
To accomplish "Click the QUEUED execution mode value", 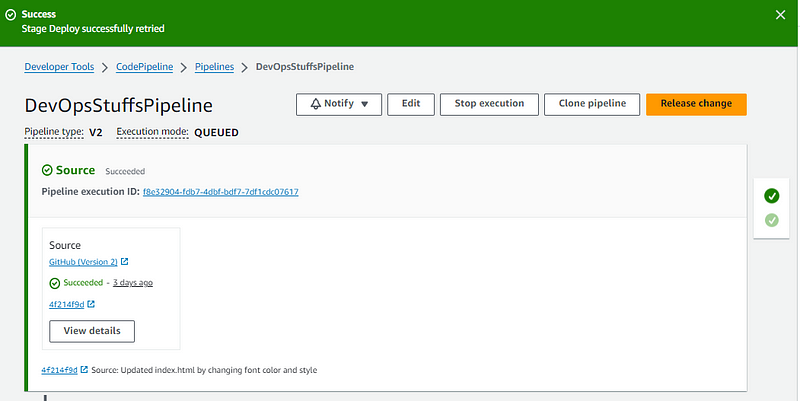I will (x=216, y=133).
